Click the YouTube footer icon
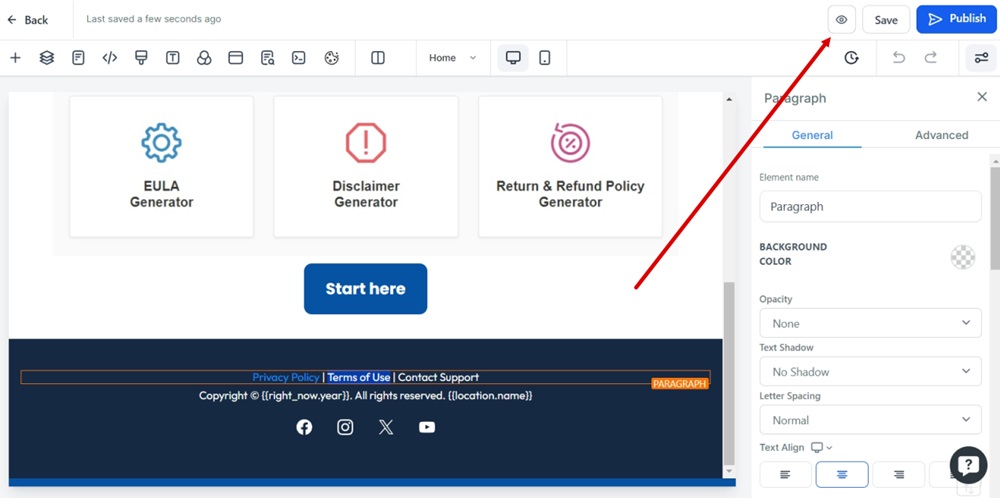1000x498 pixels. [x=427, y=427]
